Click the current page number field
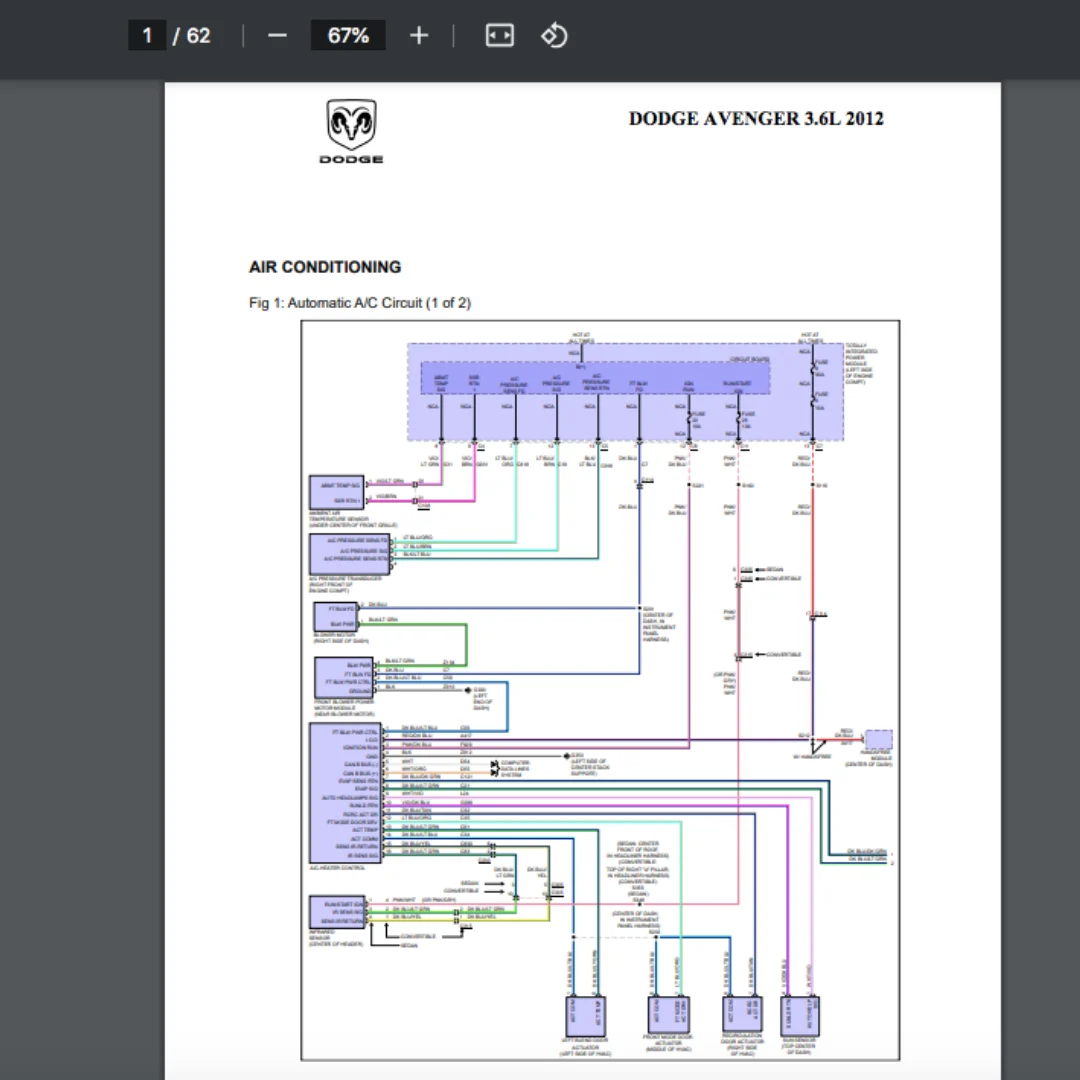This screenshot has height=1080, width=1080. pos(147,36)
